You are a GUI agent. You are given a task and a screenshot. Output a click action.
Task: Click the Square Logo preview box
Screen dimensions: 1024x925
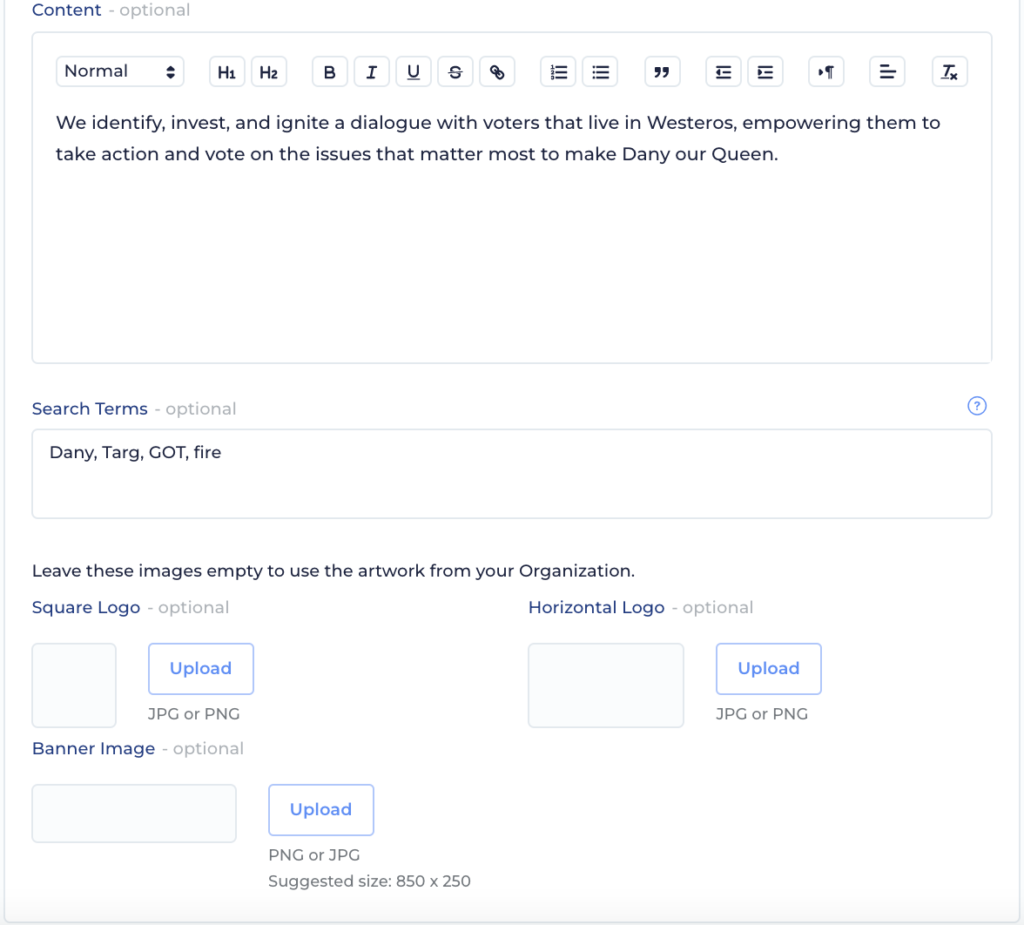pyautogui.click(x=74, y=685)
